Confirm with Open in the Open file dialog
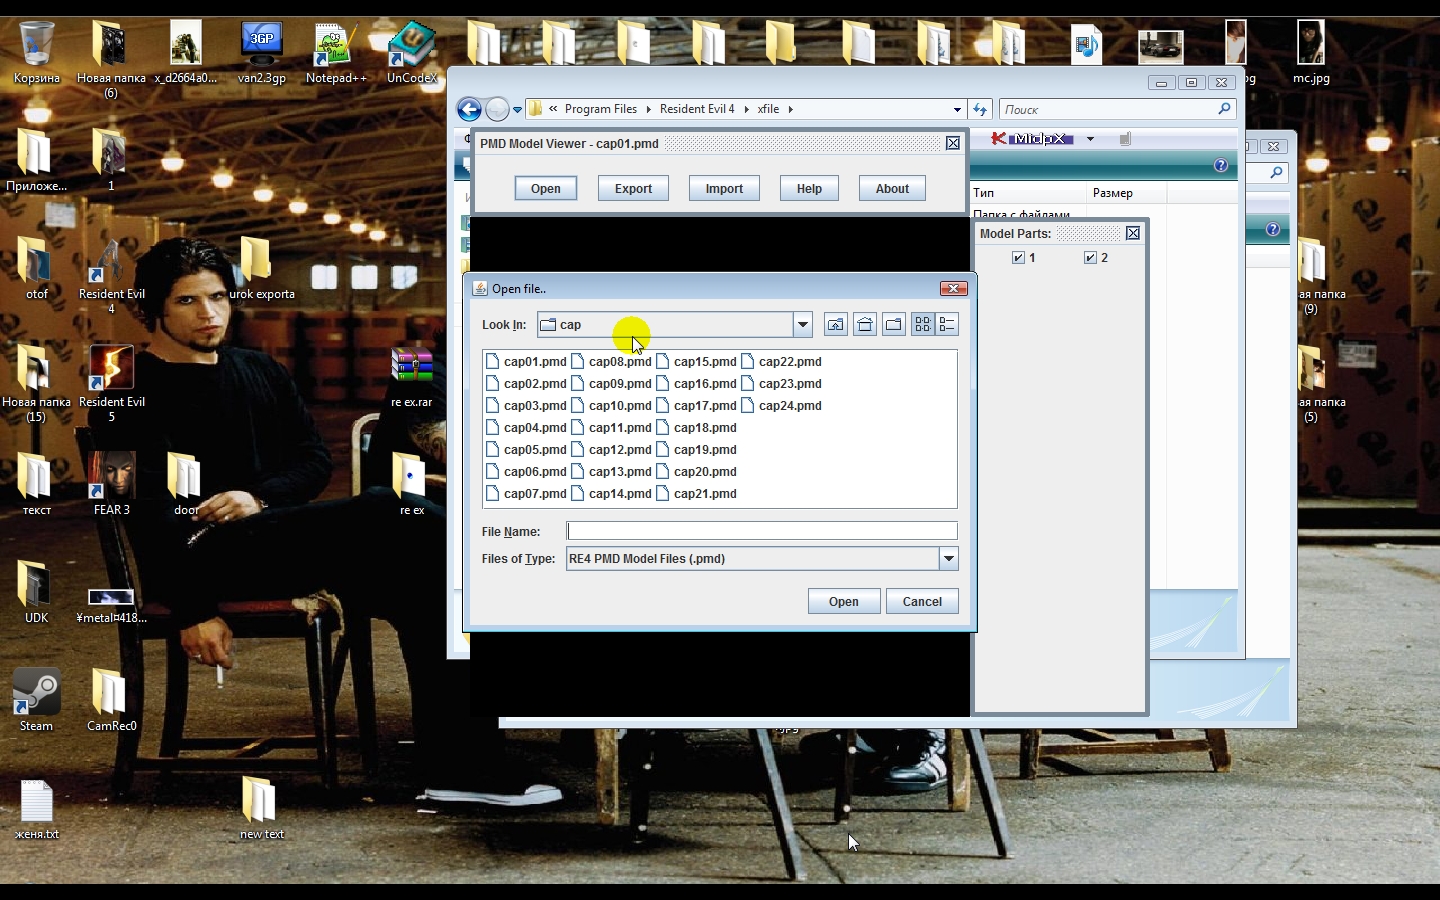The width and height of the screenshot is (1440, 900). [x=844, y=601]
